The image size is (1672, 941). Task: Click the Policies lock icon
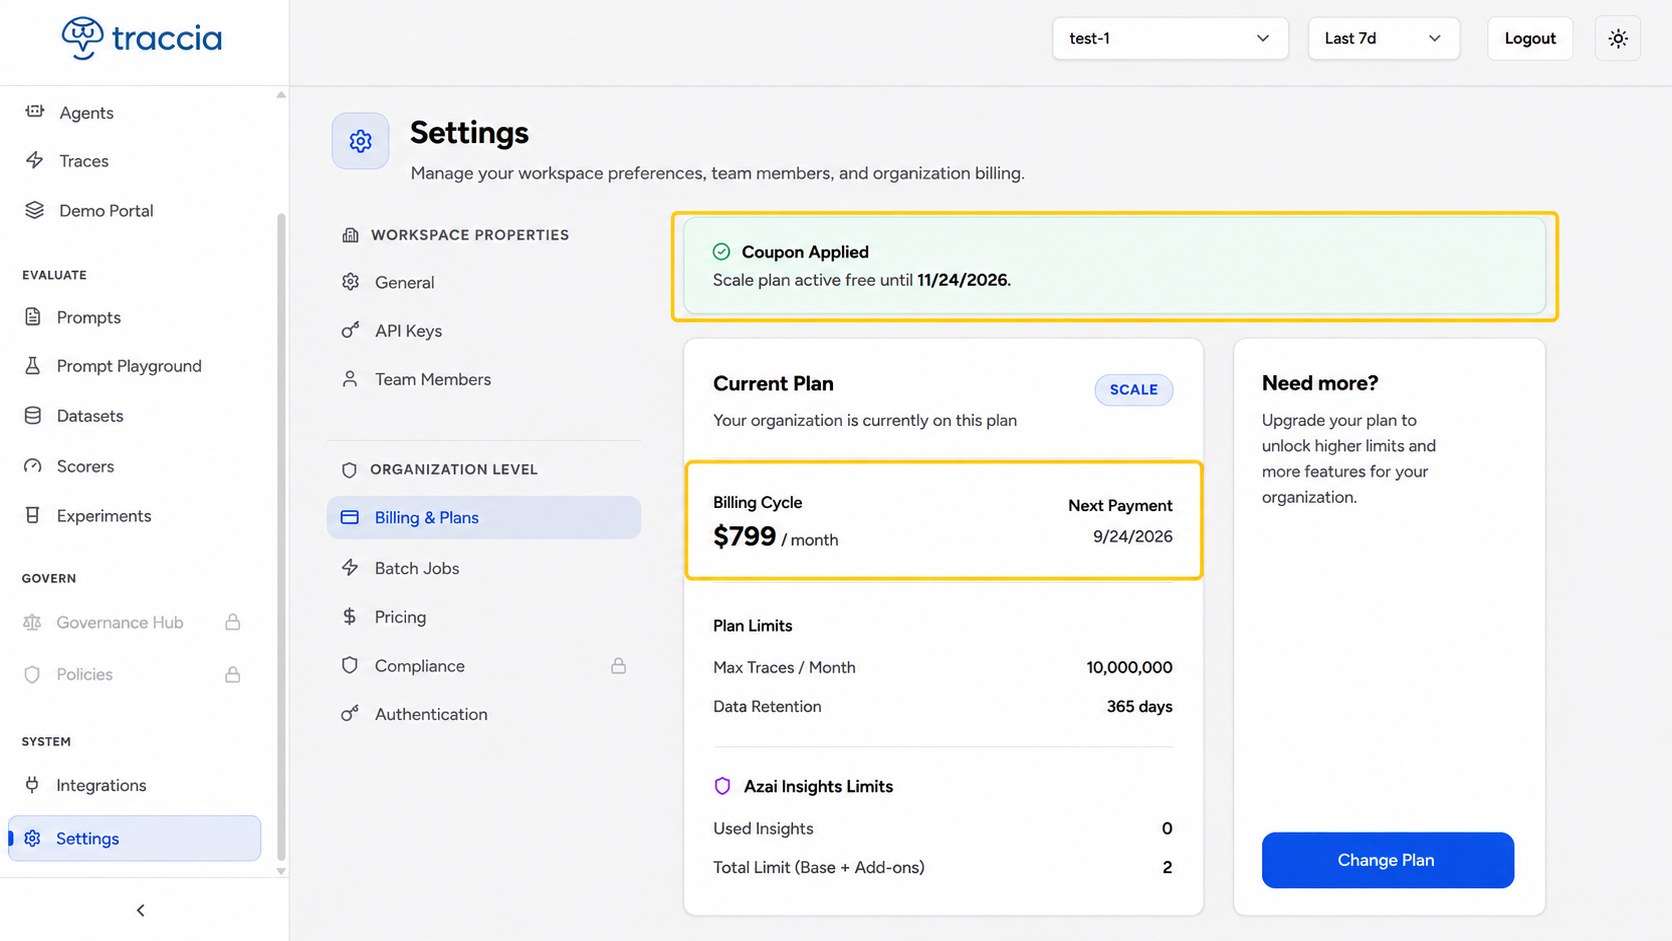(x=232, y=674)
